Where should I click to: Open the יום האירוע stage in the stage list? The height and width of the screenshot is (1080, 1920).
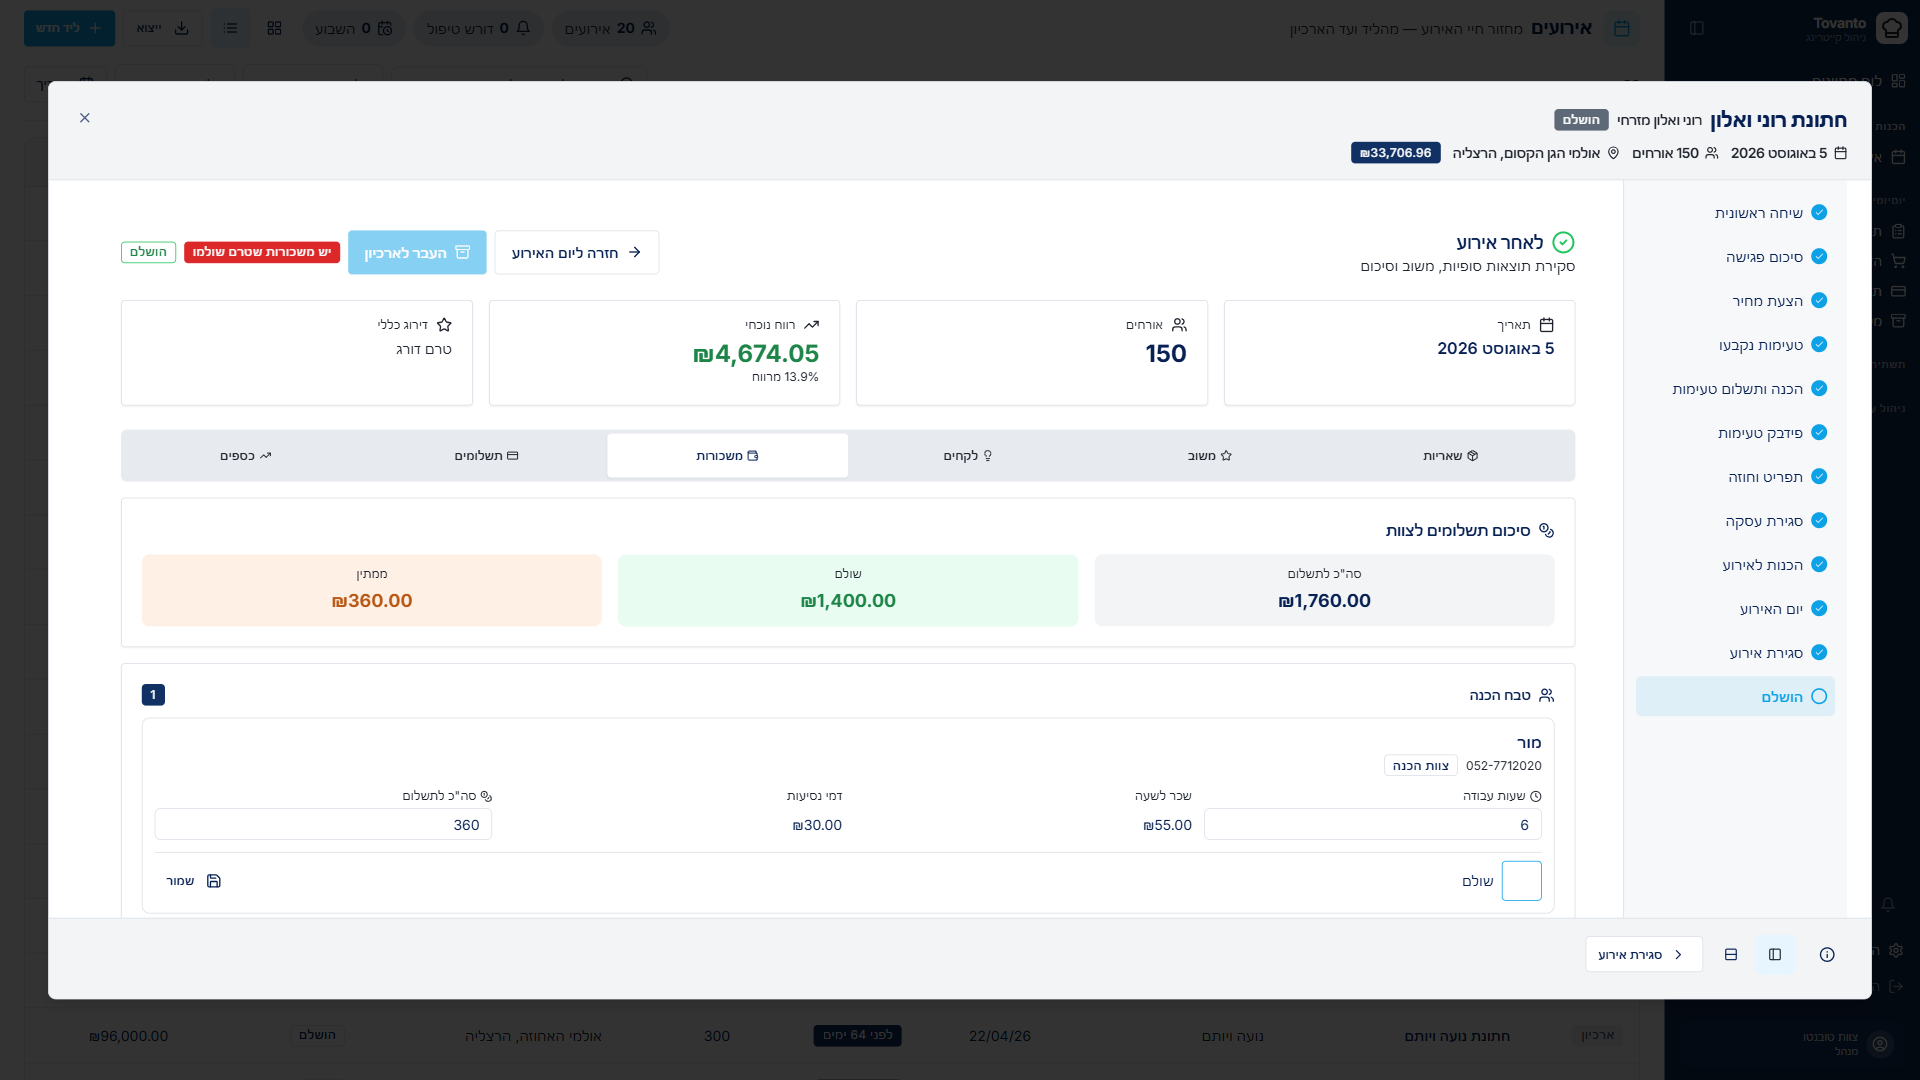(1736, 609)
